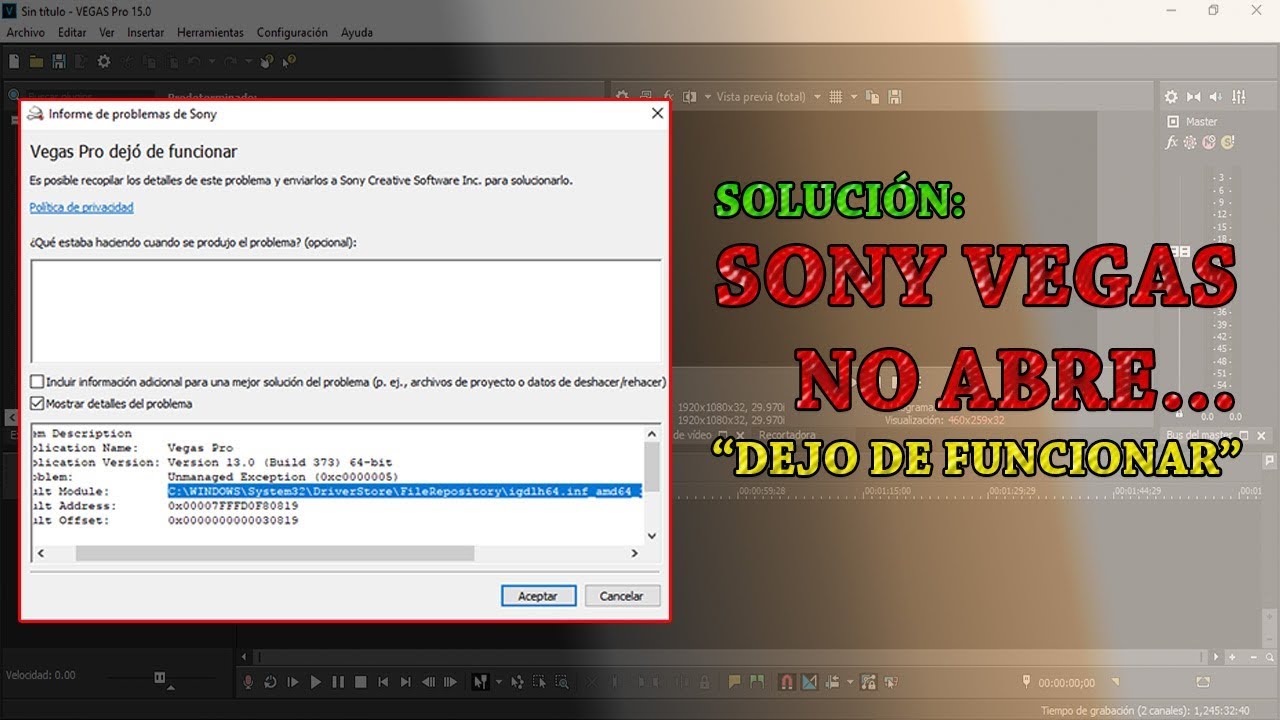Image resolution: width=1280 pixels, height=720 pixels.
Task: Open Master FX button
Action: pos(1172,142)
